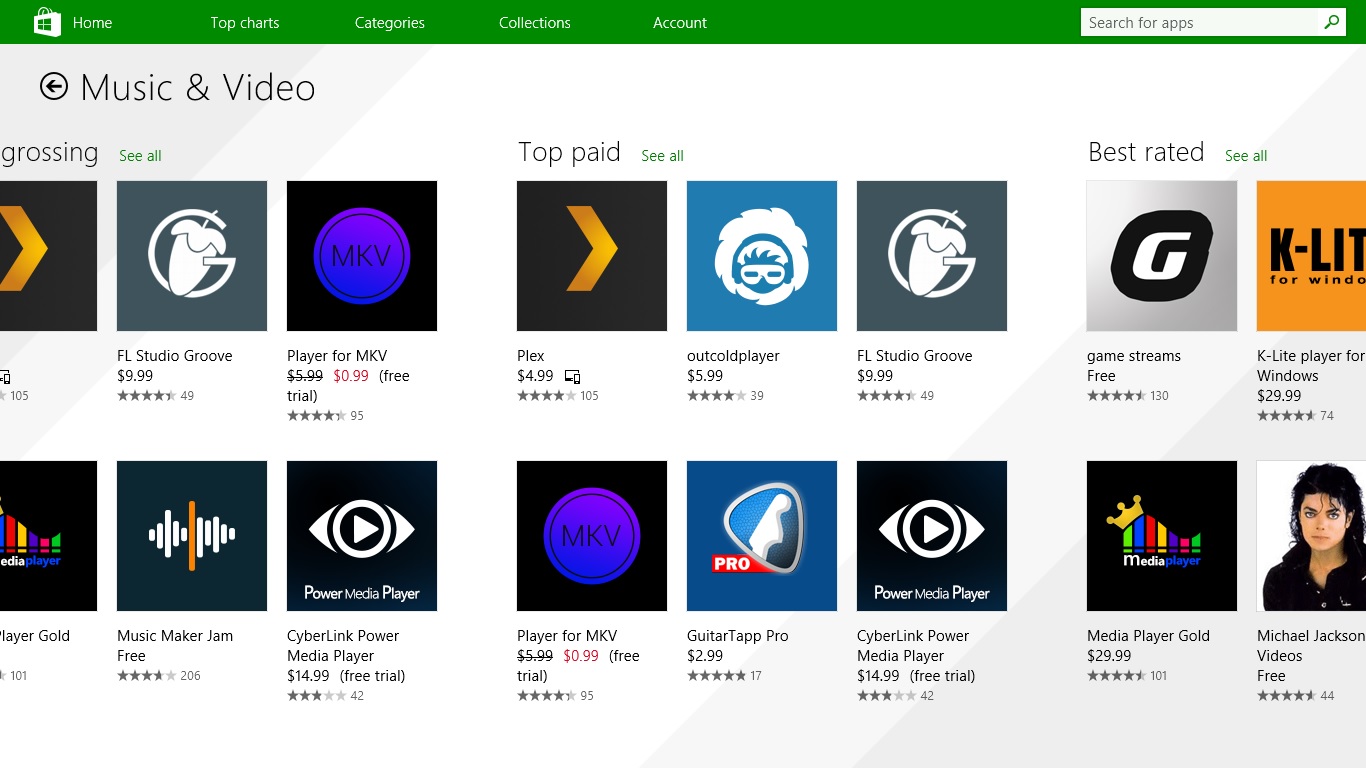Open FL Studio Groove icon in Top paid
The width and height of the screenshot is (1366, 768).
932,256
